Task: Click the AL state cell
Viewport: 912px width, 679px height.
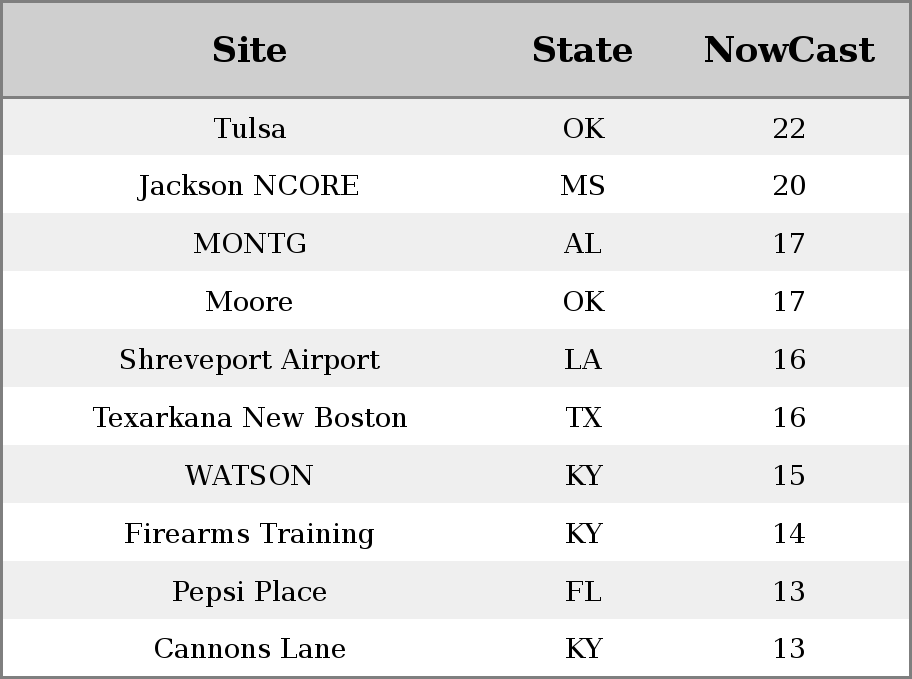Action: click(583, 244)
